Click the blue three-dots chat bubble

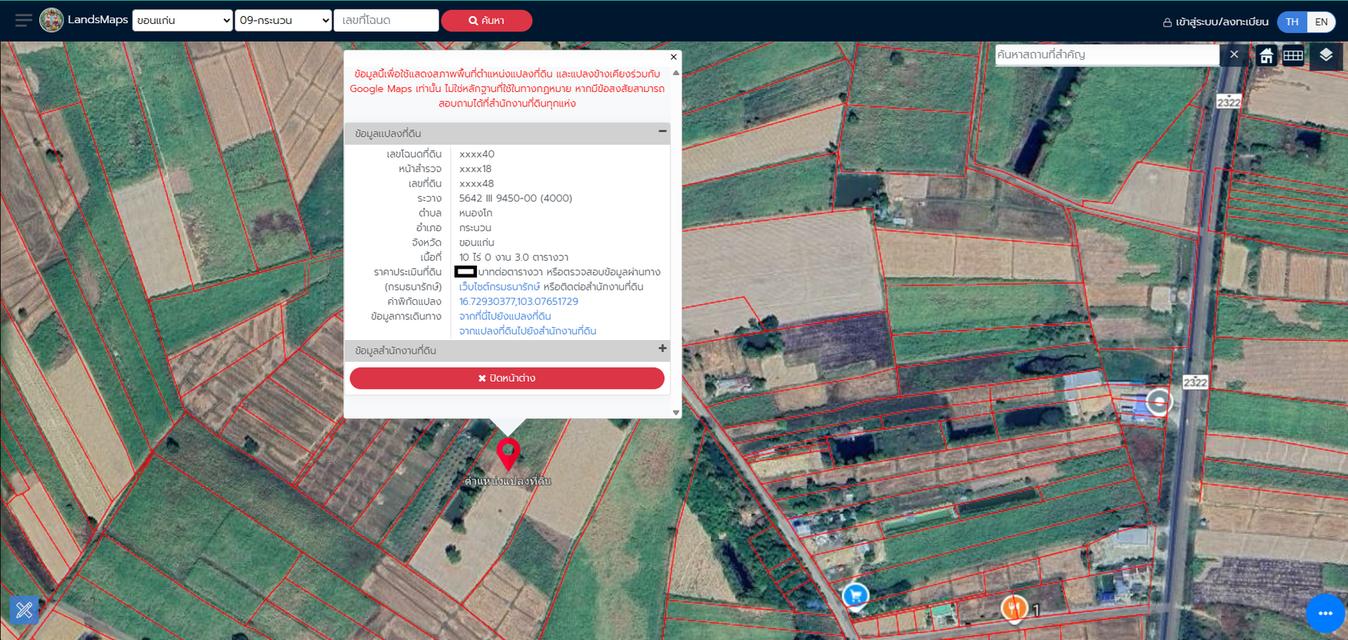1325,613
